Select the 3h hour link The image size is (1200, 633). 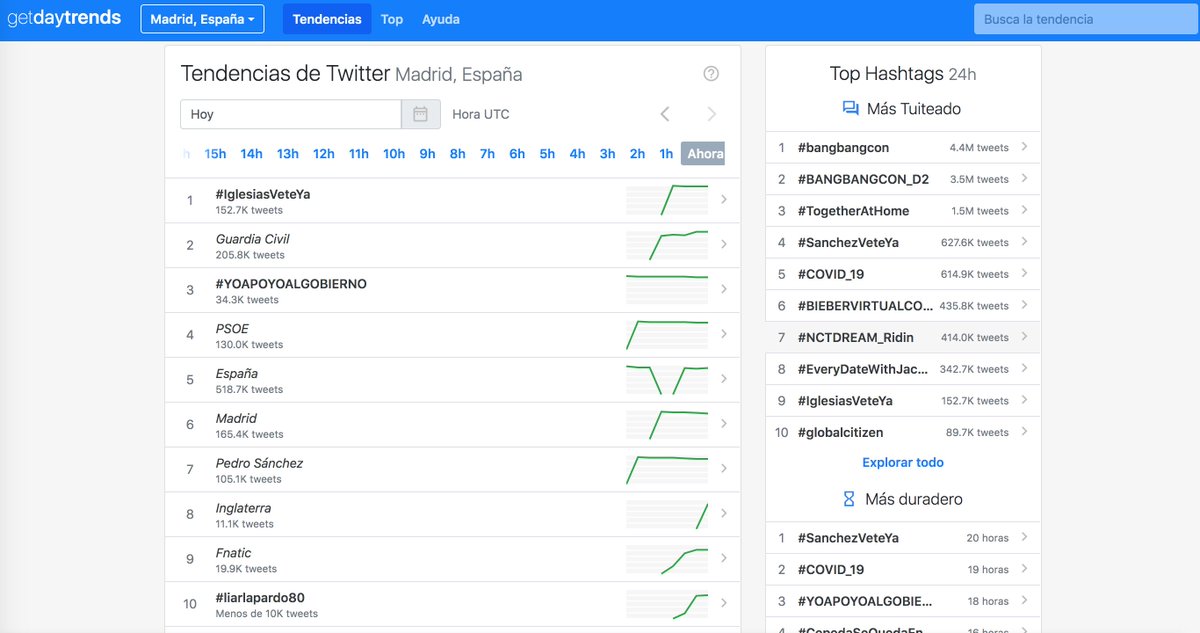point(607,154)
